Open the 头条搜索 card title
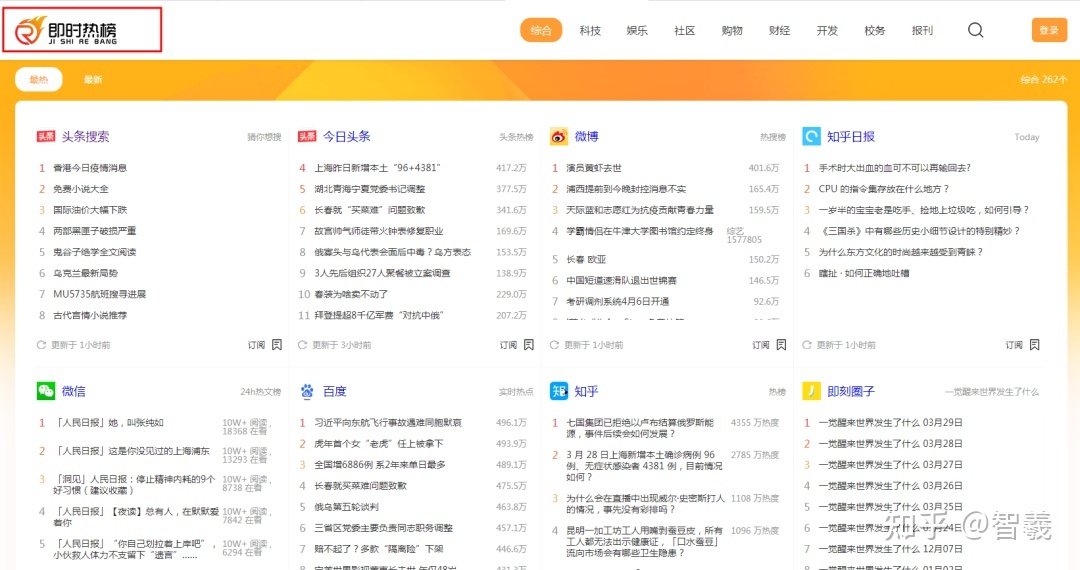 [x=85, y=136]
